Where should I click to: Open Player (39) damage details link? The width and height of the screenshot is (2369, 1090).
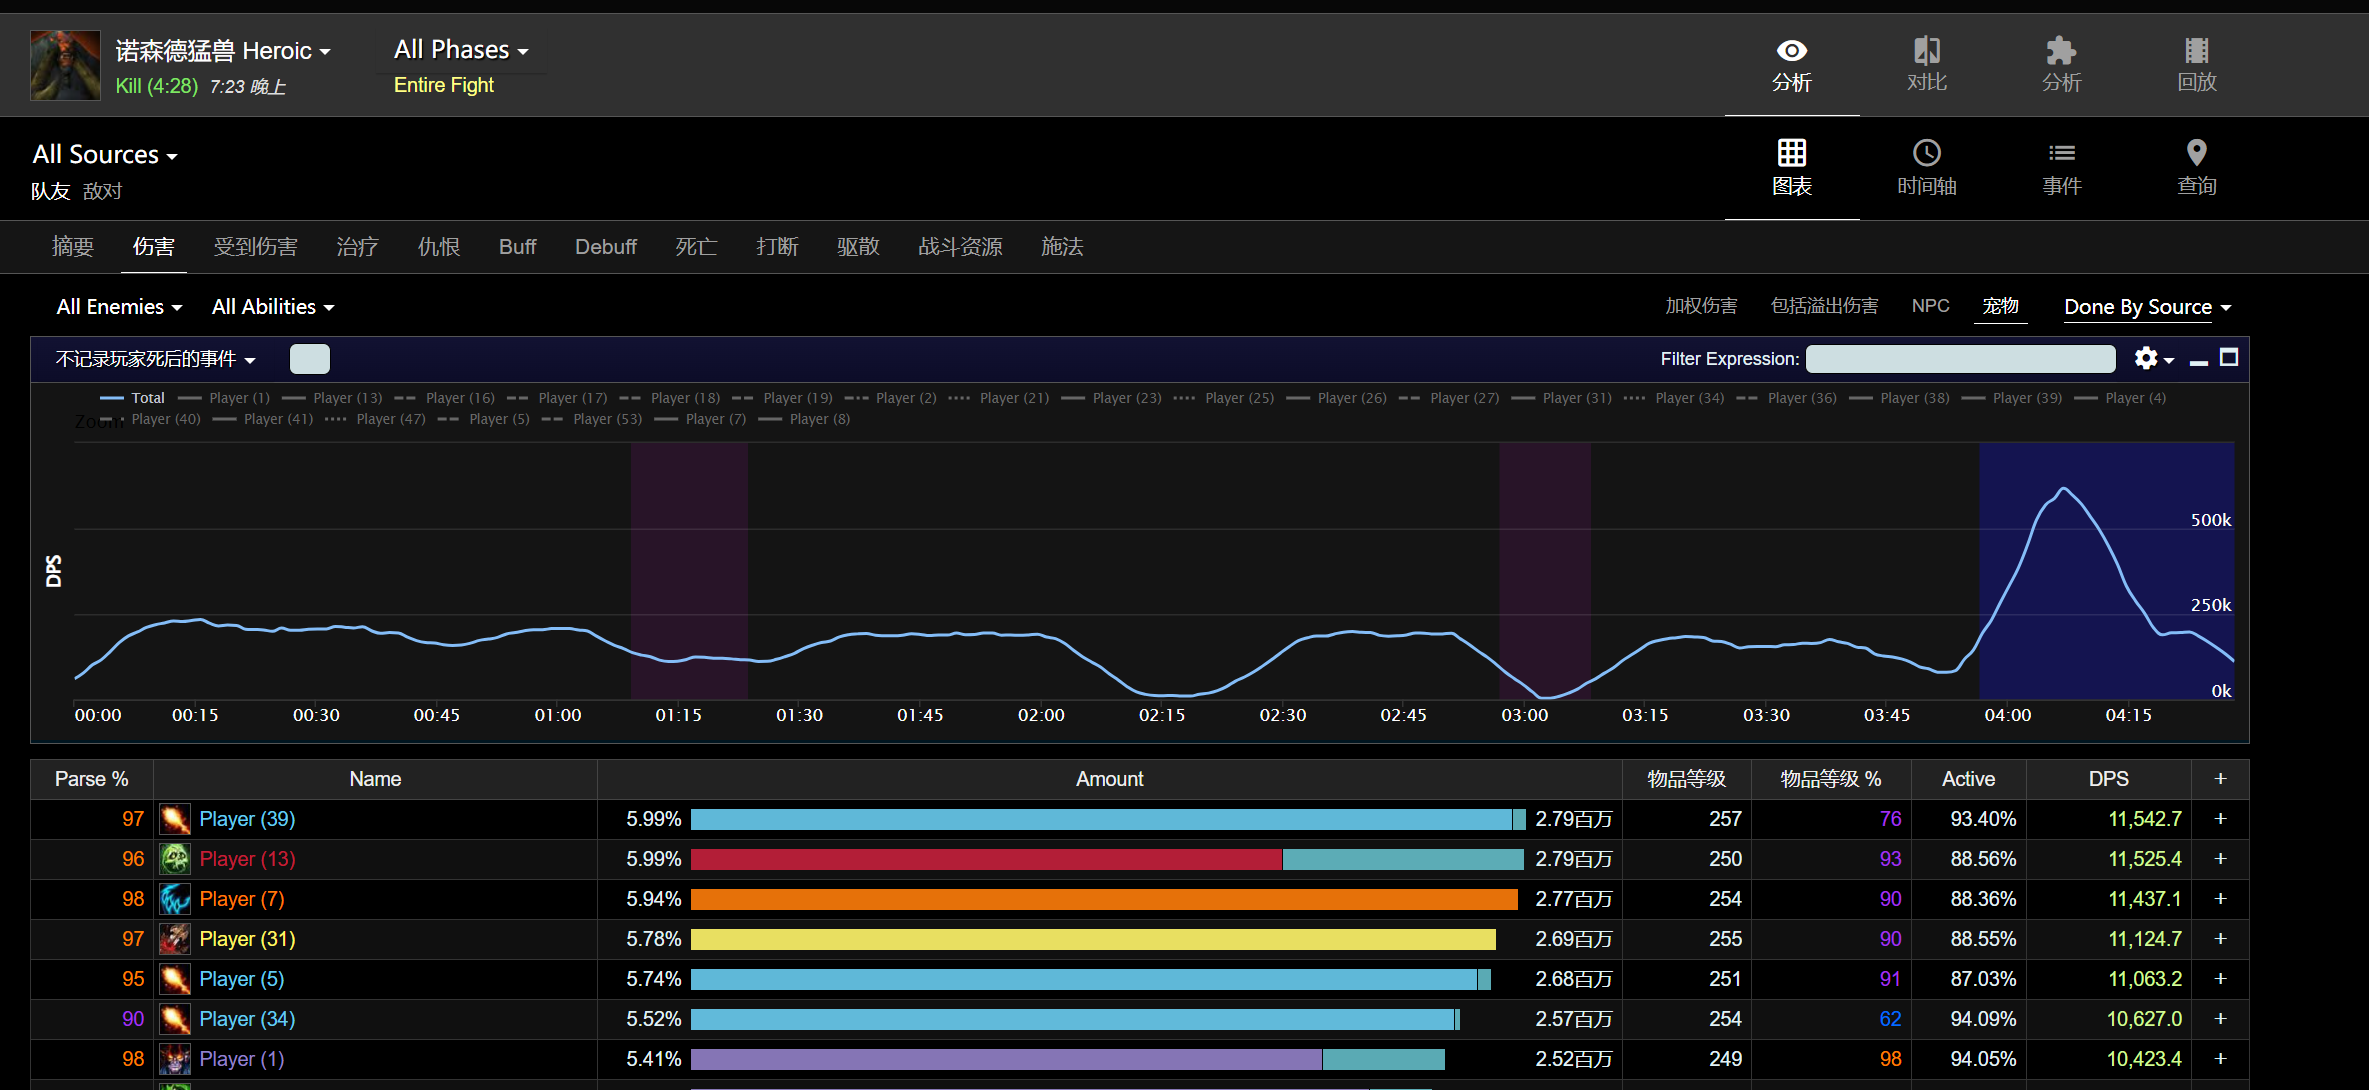coord(247,819)
